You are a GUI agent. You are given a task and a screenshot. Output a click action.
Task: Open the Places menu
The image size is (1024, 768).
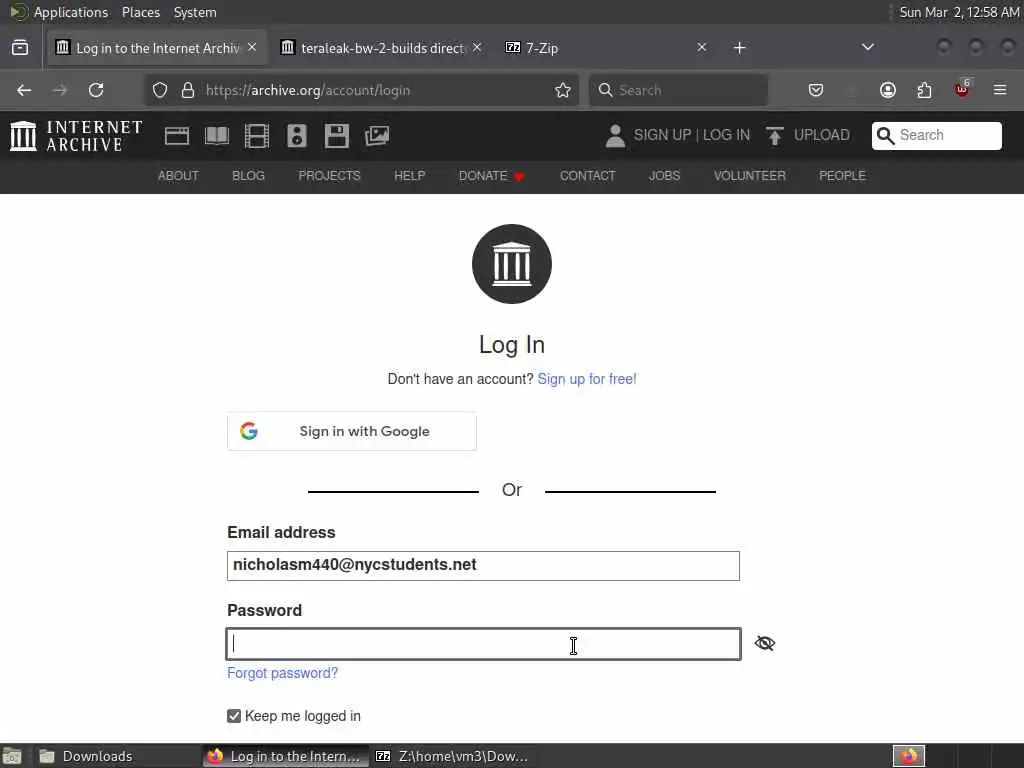click(141, 12)
